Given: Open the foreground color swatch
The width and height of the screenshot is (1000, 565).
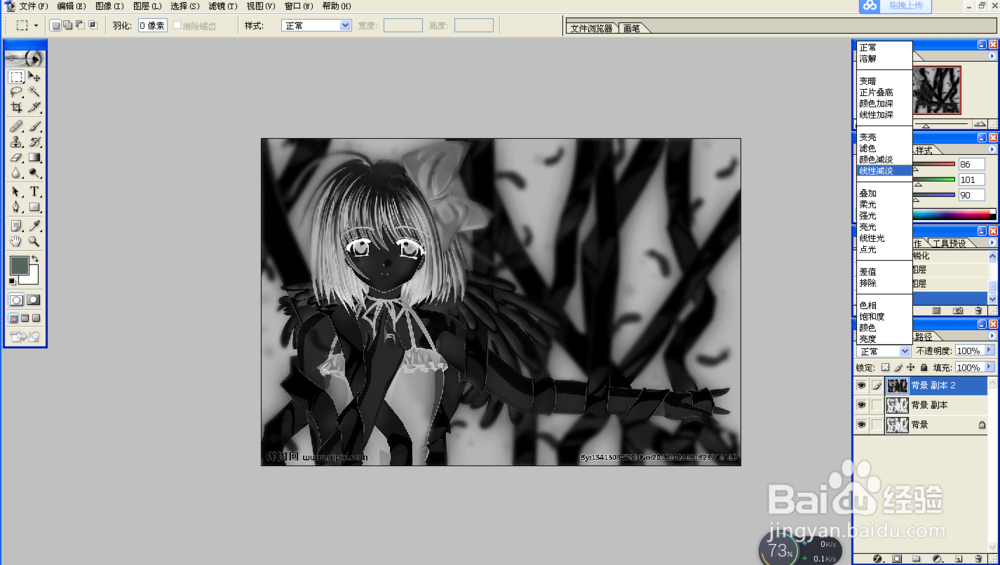Looking at the screenshot, I should 19,265.
